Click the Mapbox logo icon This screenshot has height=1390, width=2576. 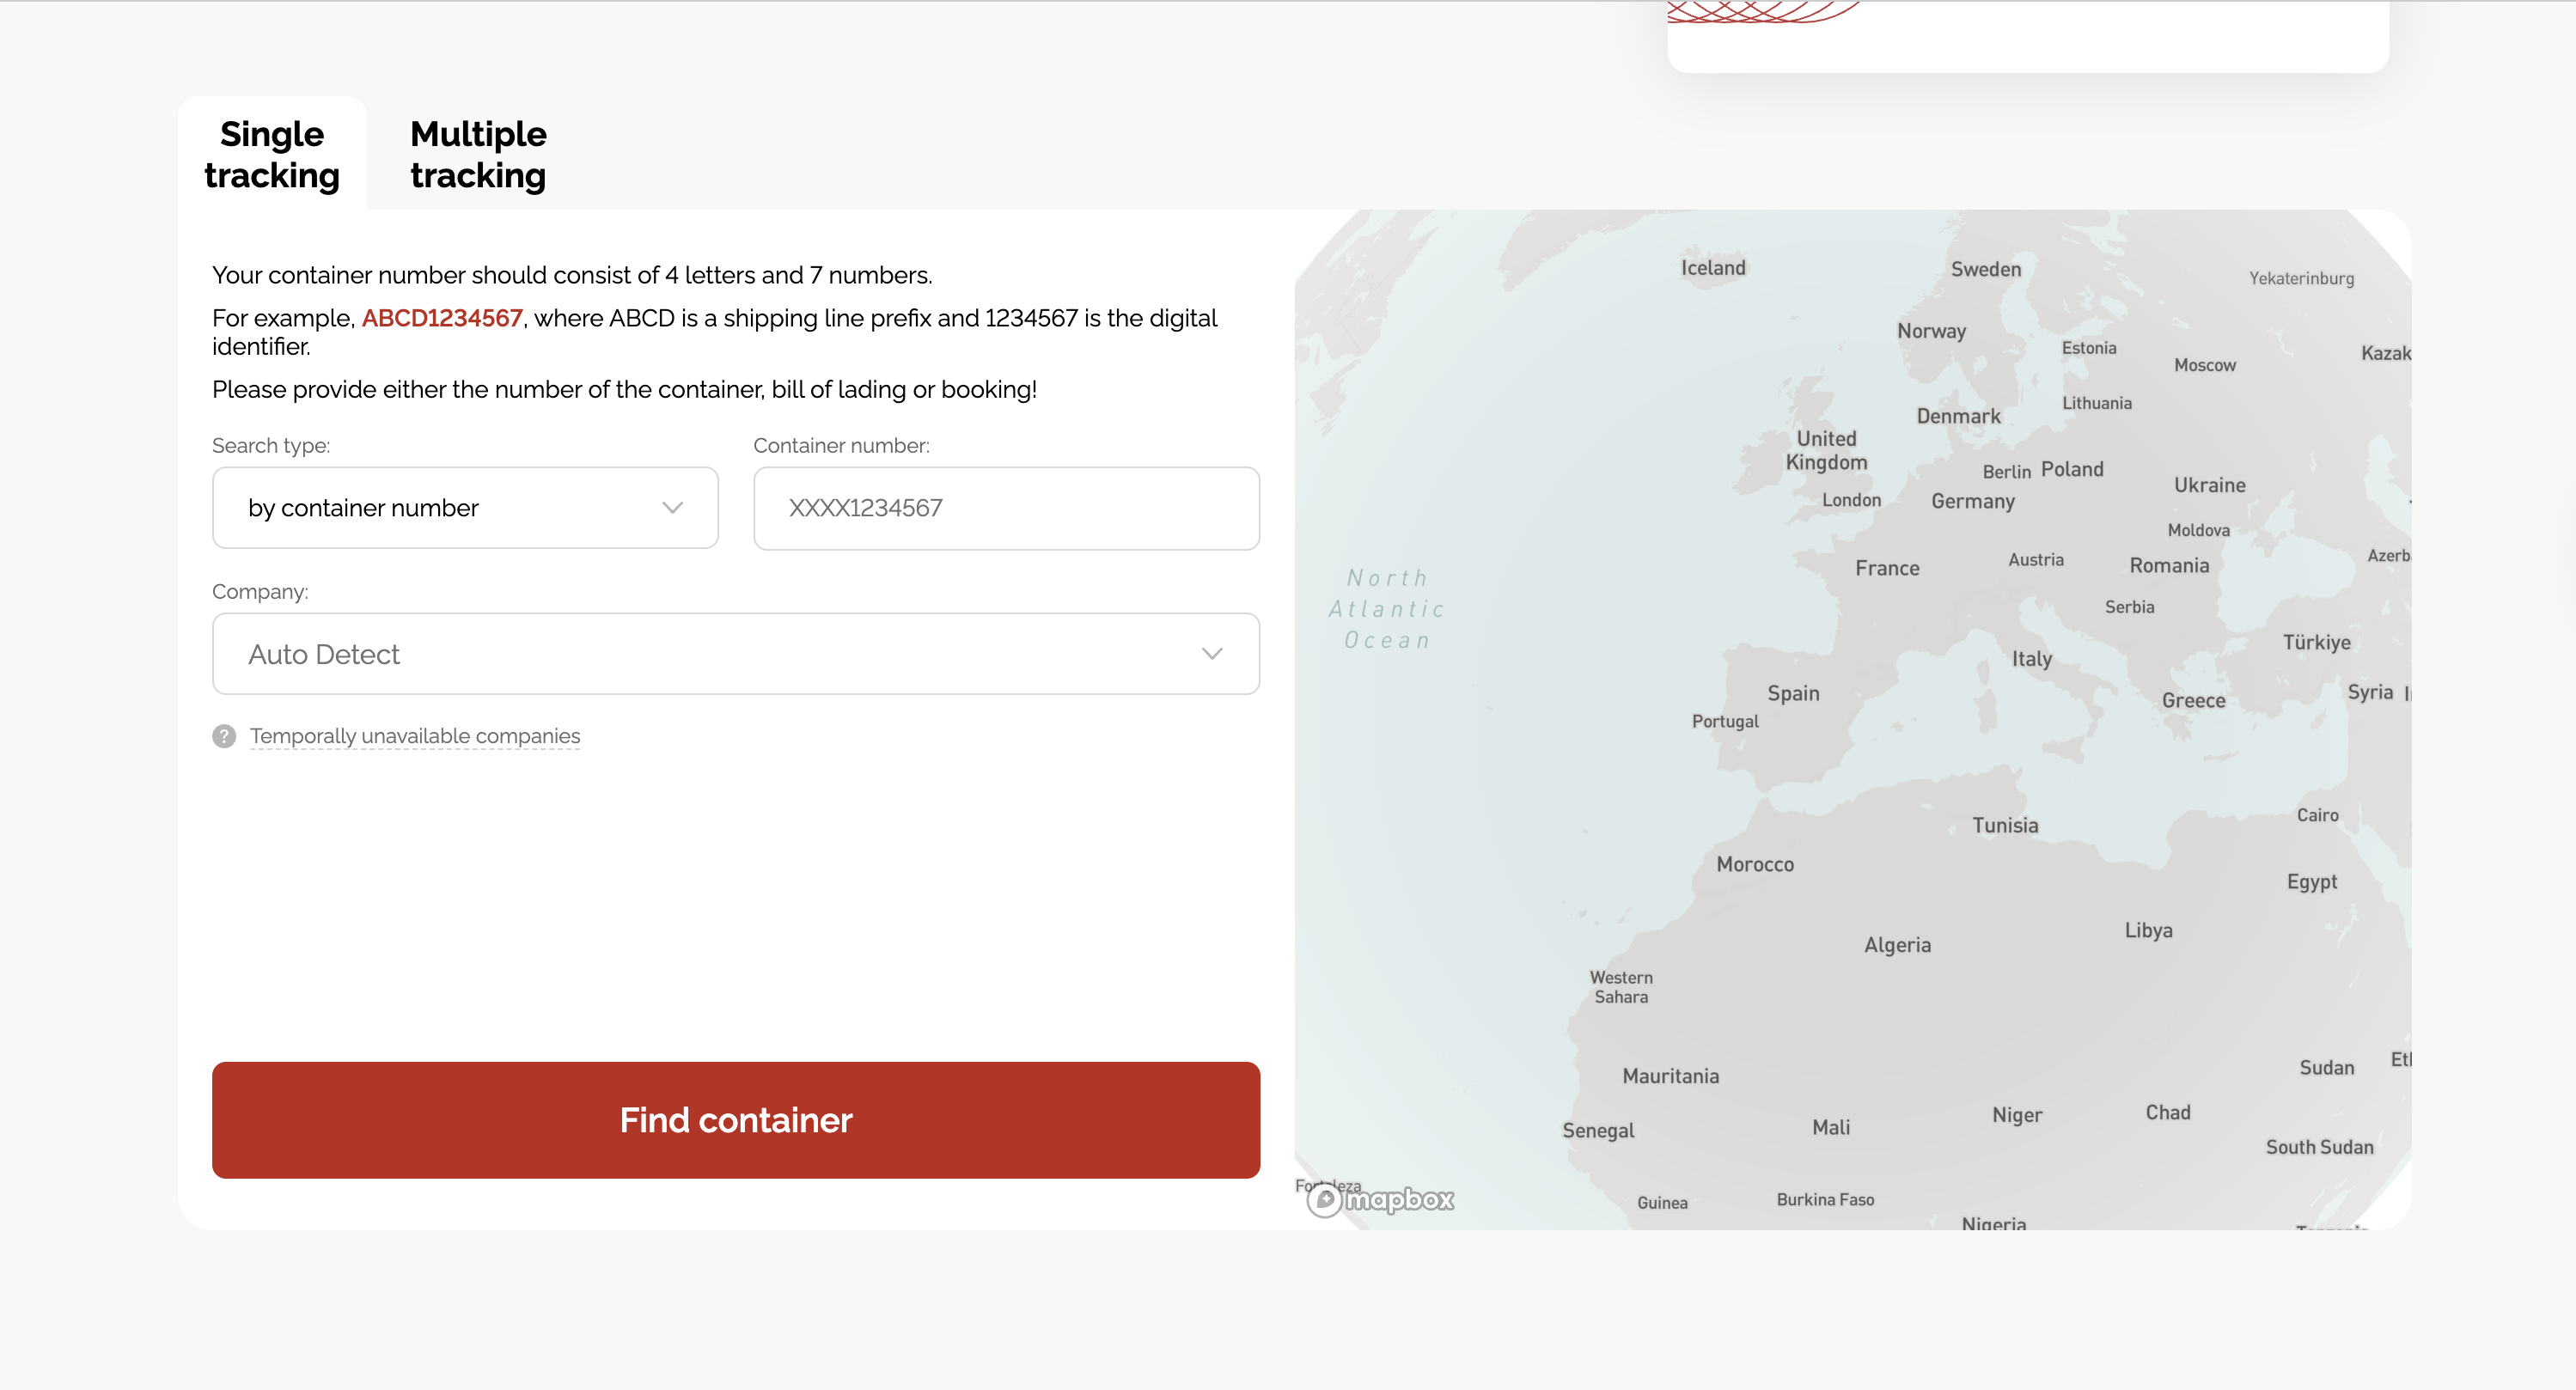1325,1199
